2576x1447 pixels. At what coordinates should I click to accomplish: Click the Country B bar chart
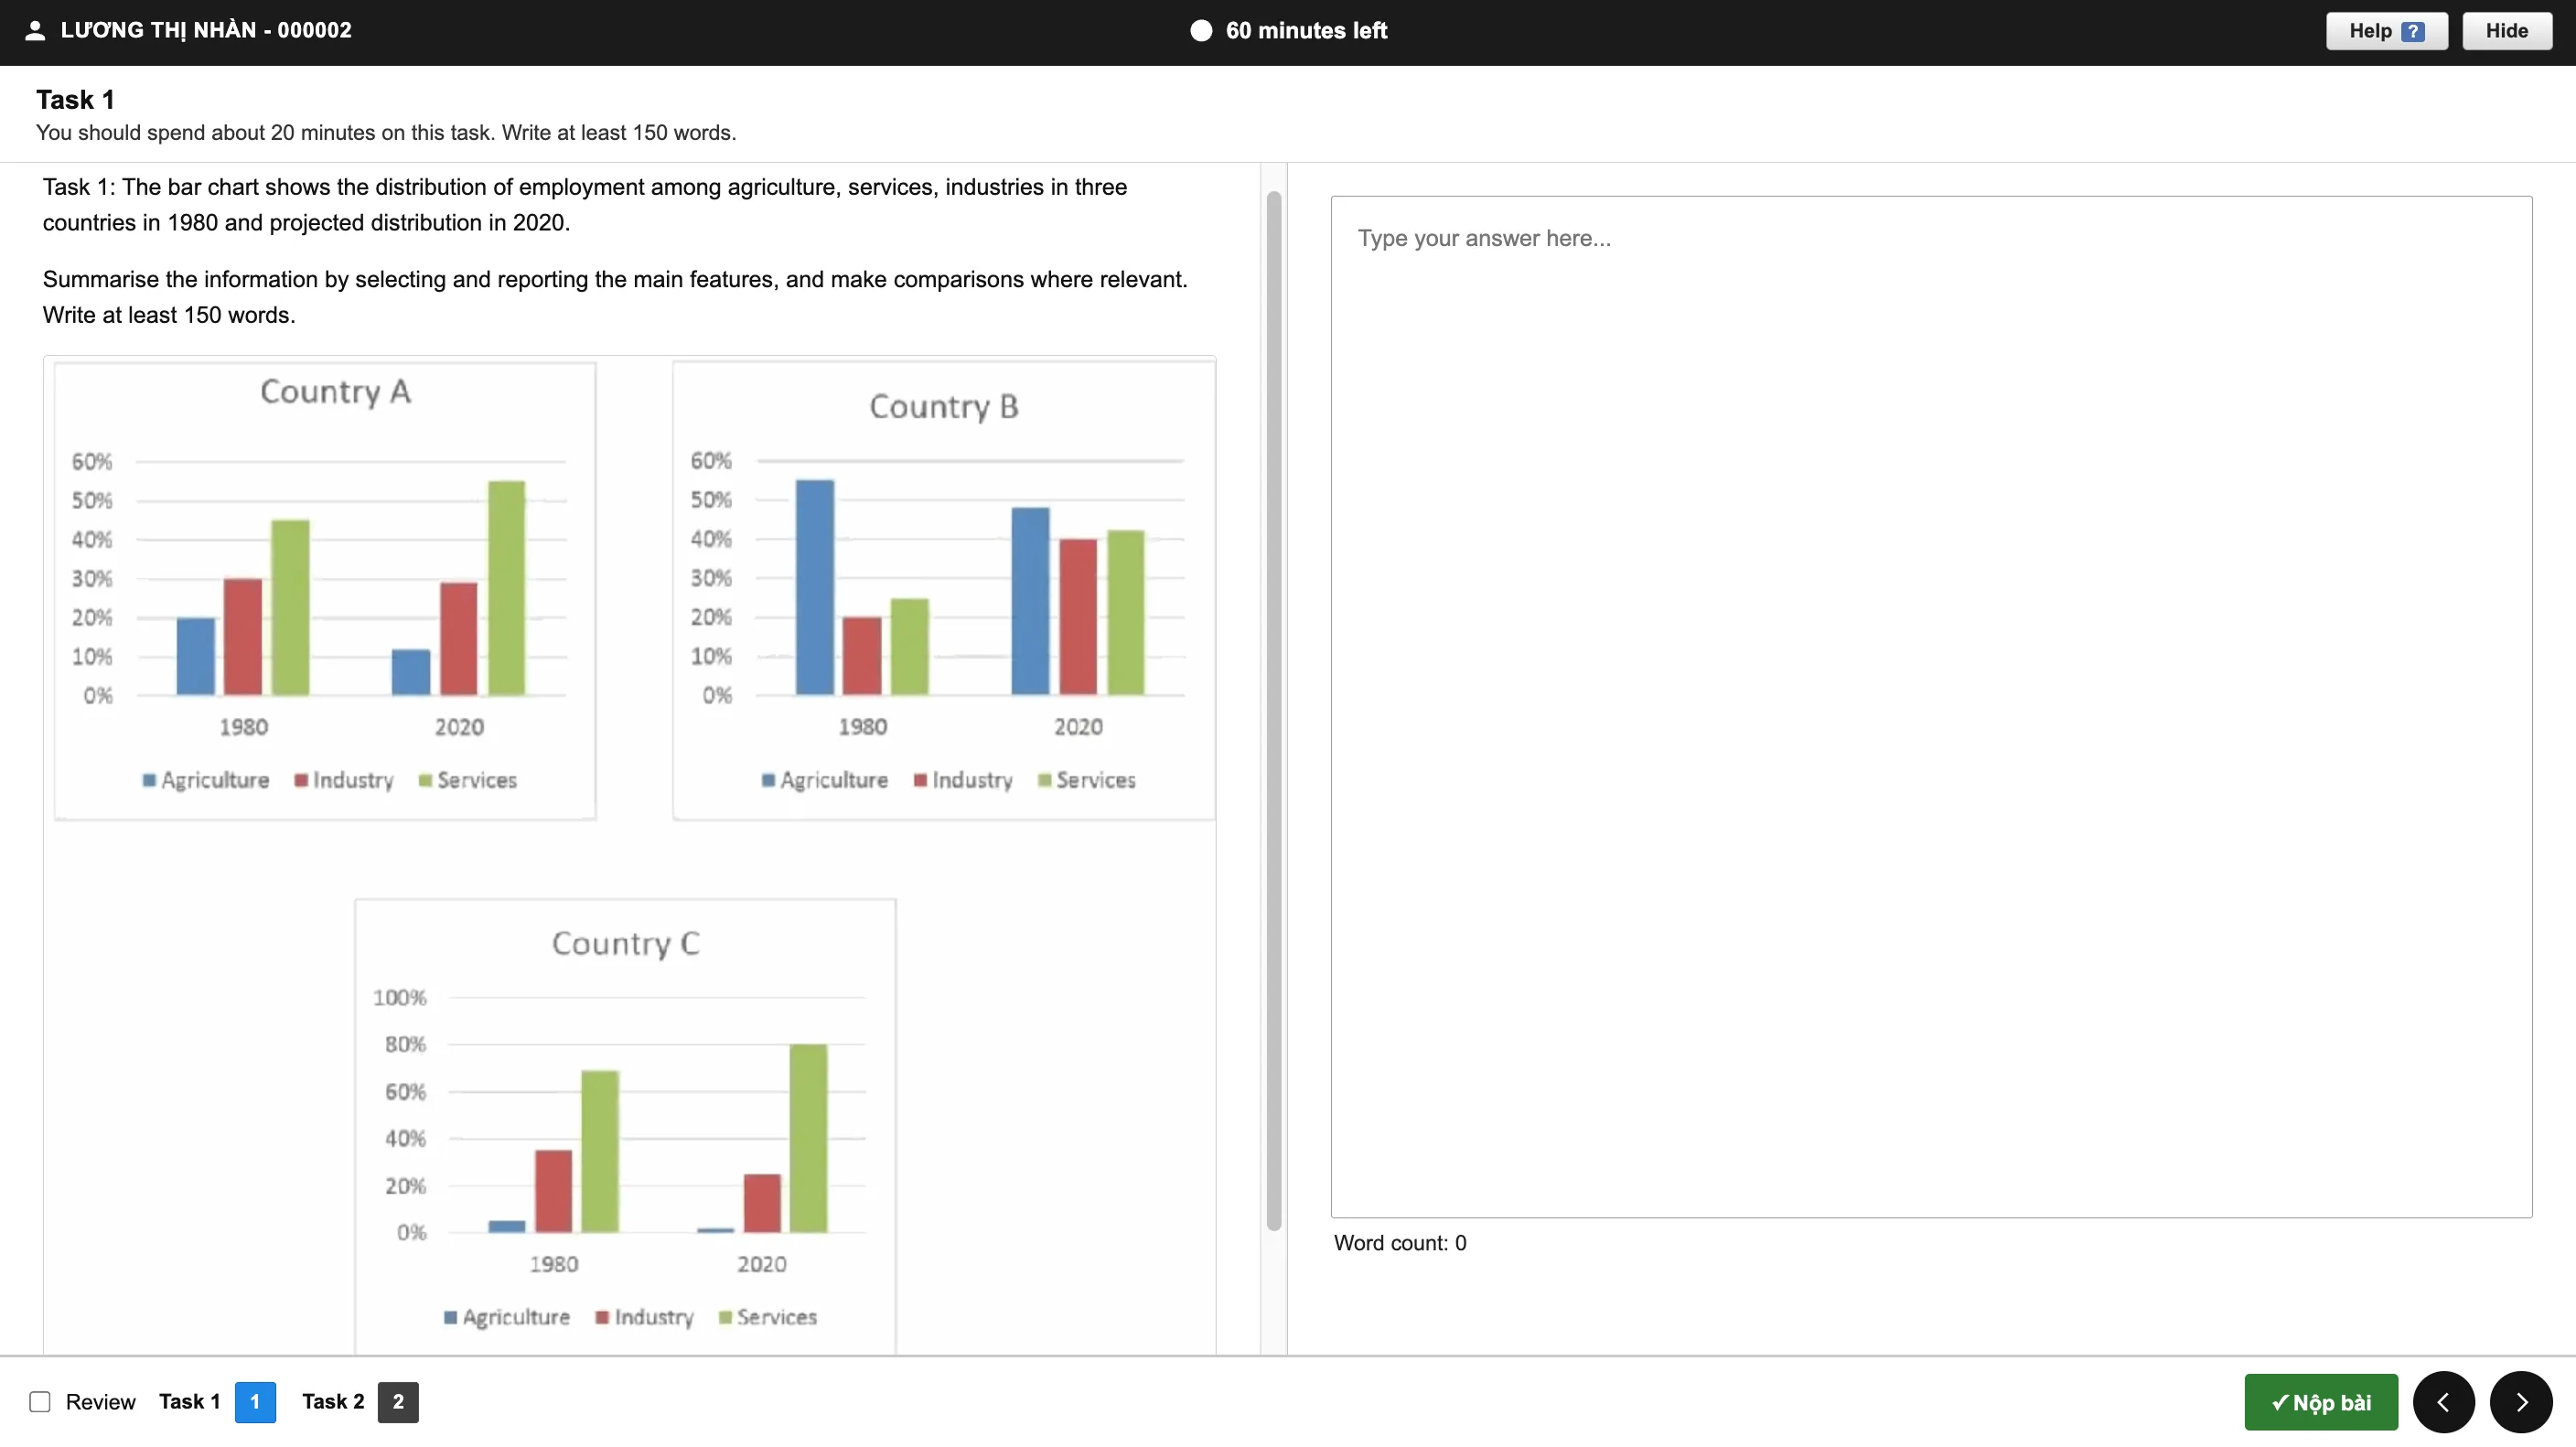click(x=944, y=591)
